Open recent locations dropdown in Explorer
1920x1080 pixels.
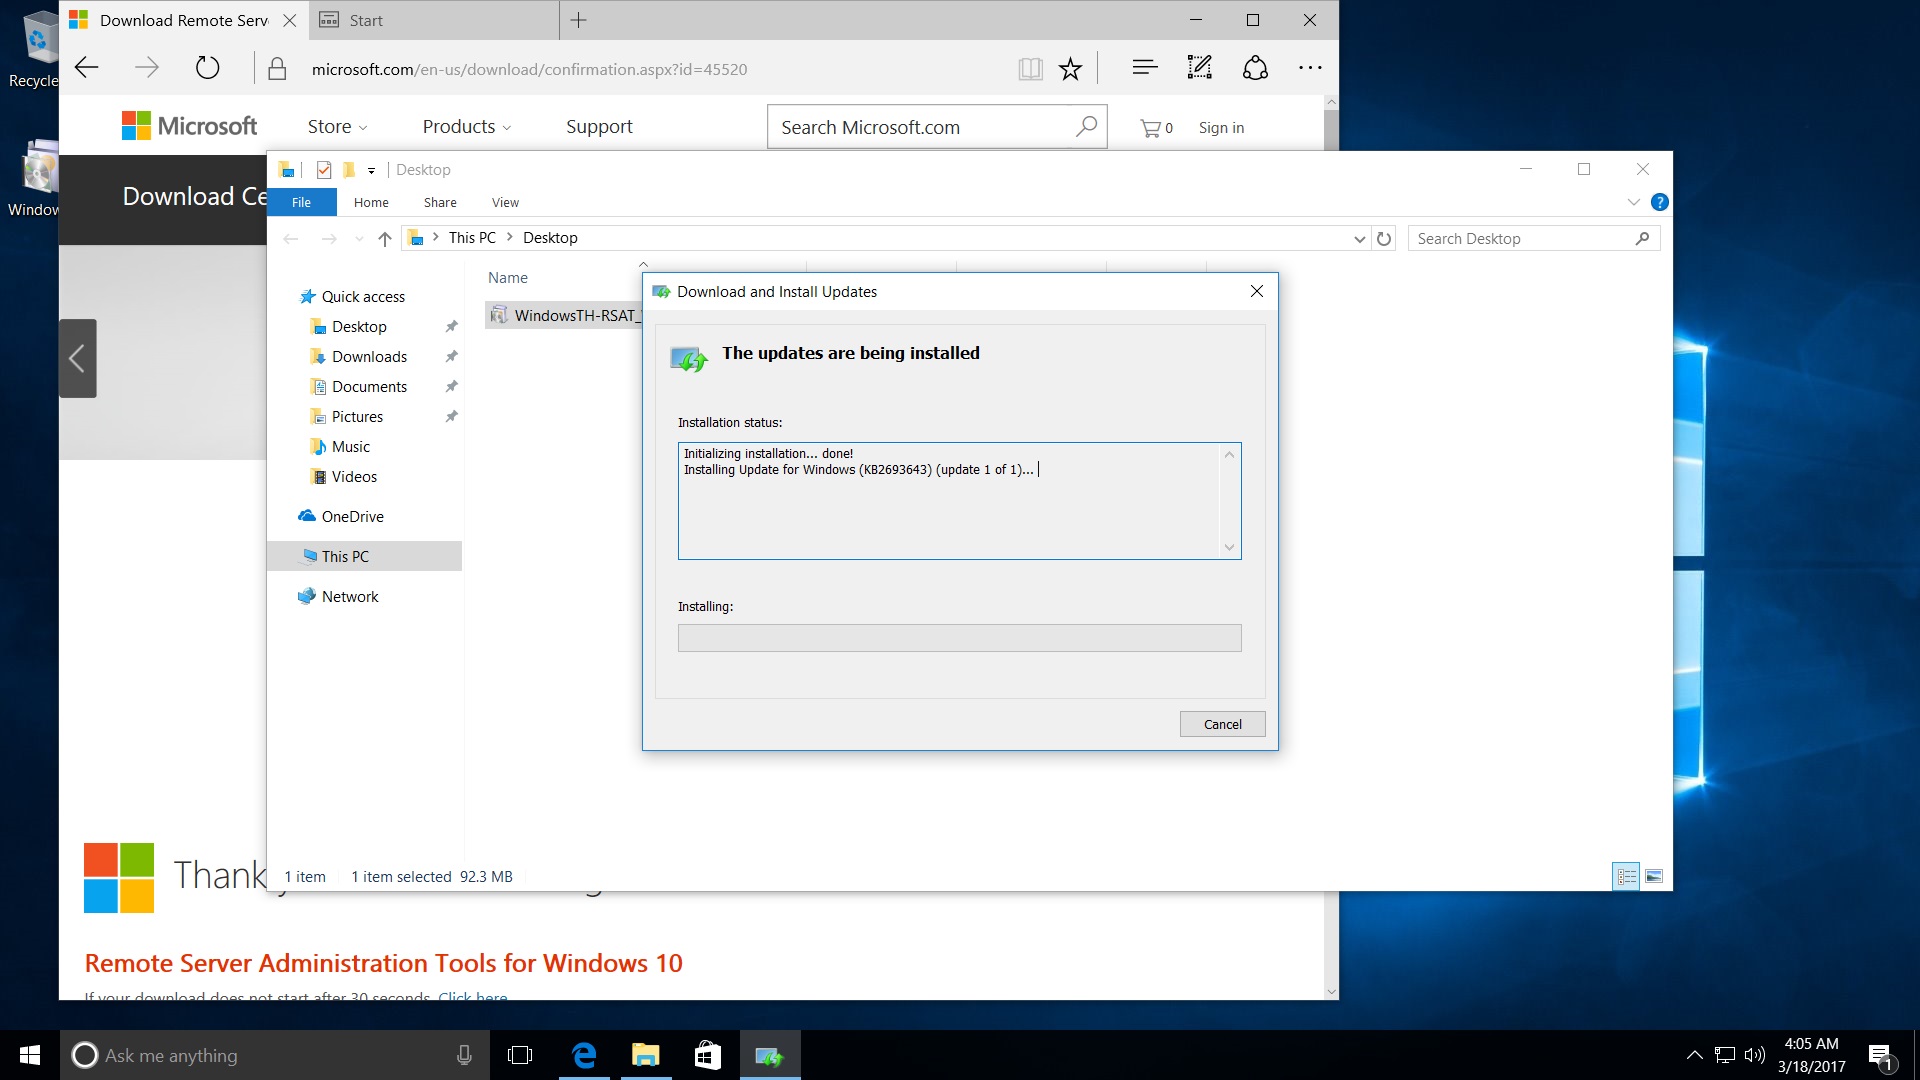(x=359, y=239)
